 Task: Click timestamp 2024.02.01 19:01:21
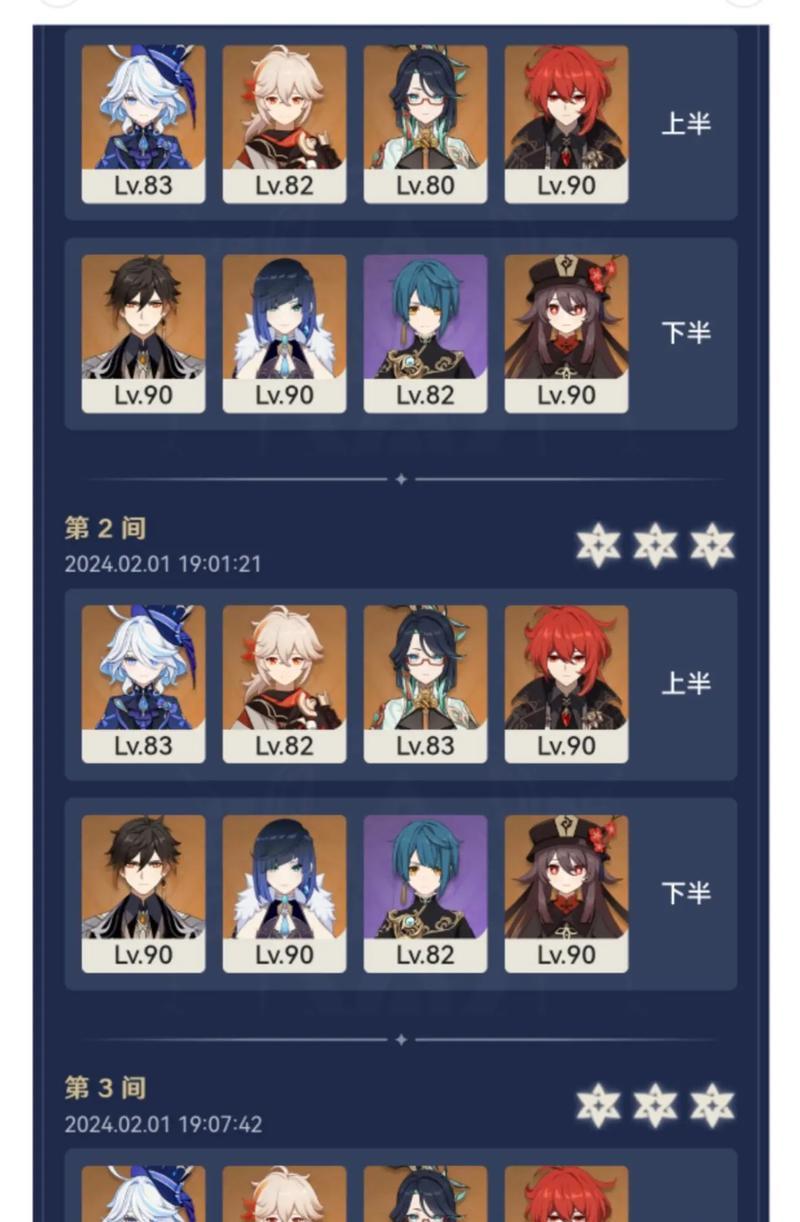[163, 564]
